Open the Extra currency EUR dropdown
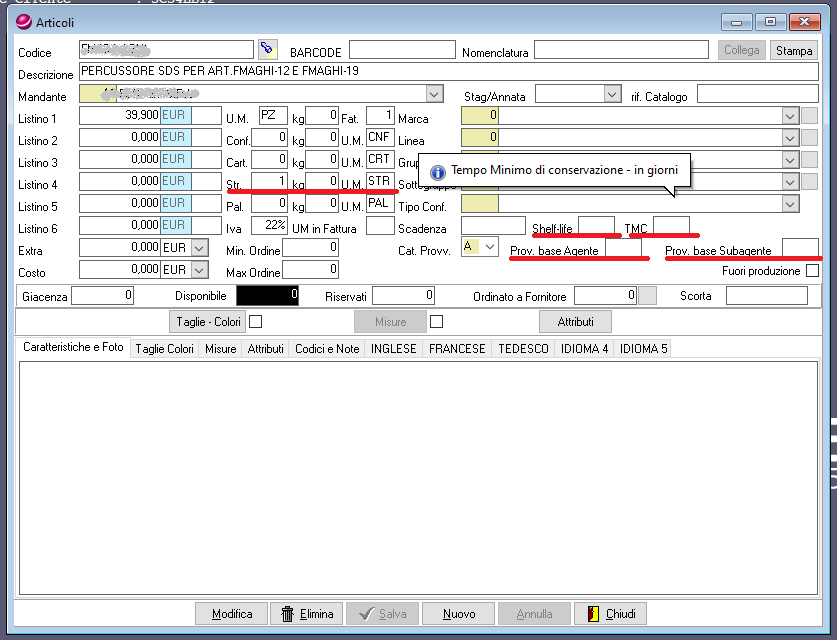This screenshot has height=640, width=837. coord(199,247)
